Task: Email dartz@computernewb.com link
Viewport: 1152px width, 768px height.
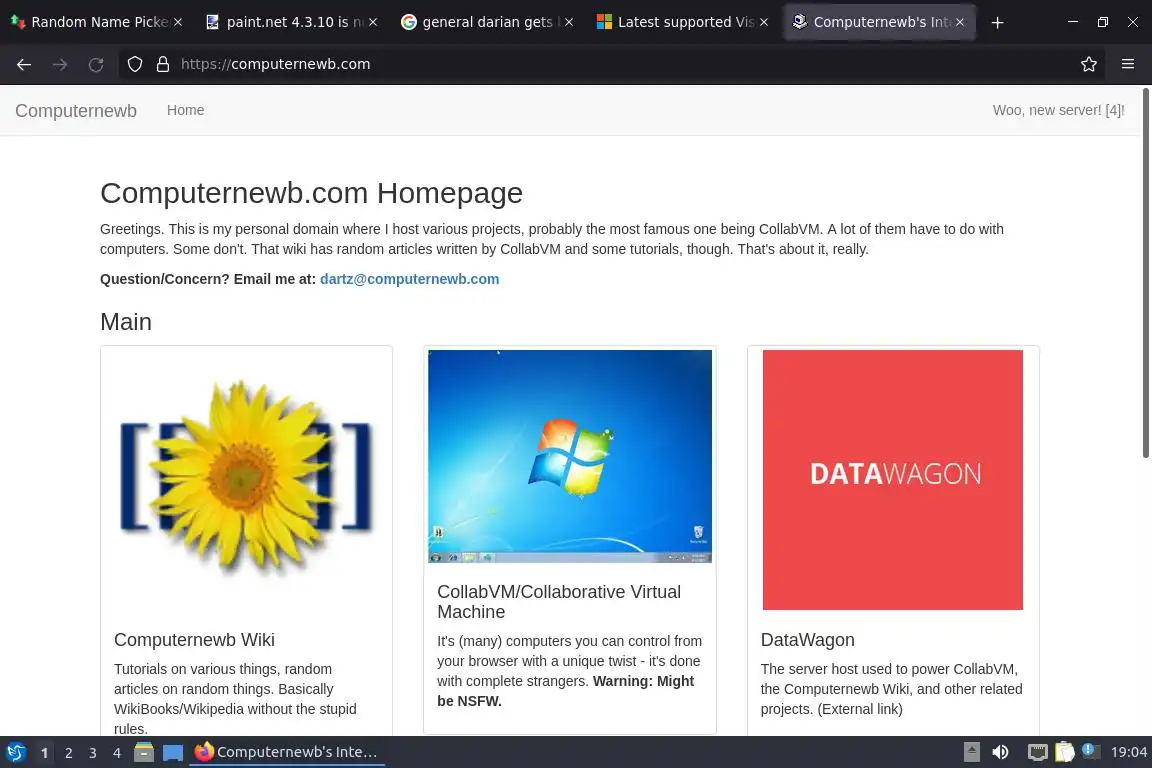Action: [x=409, y=279]
